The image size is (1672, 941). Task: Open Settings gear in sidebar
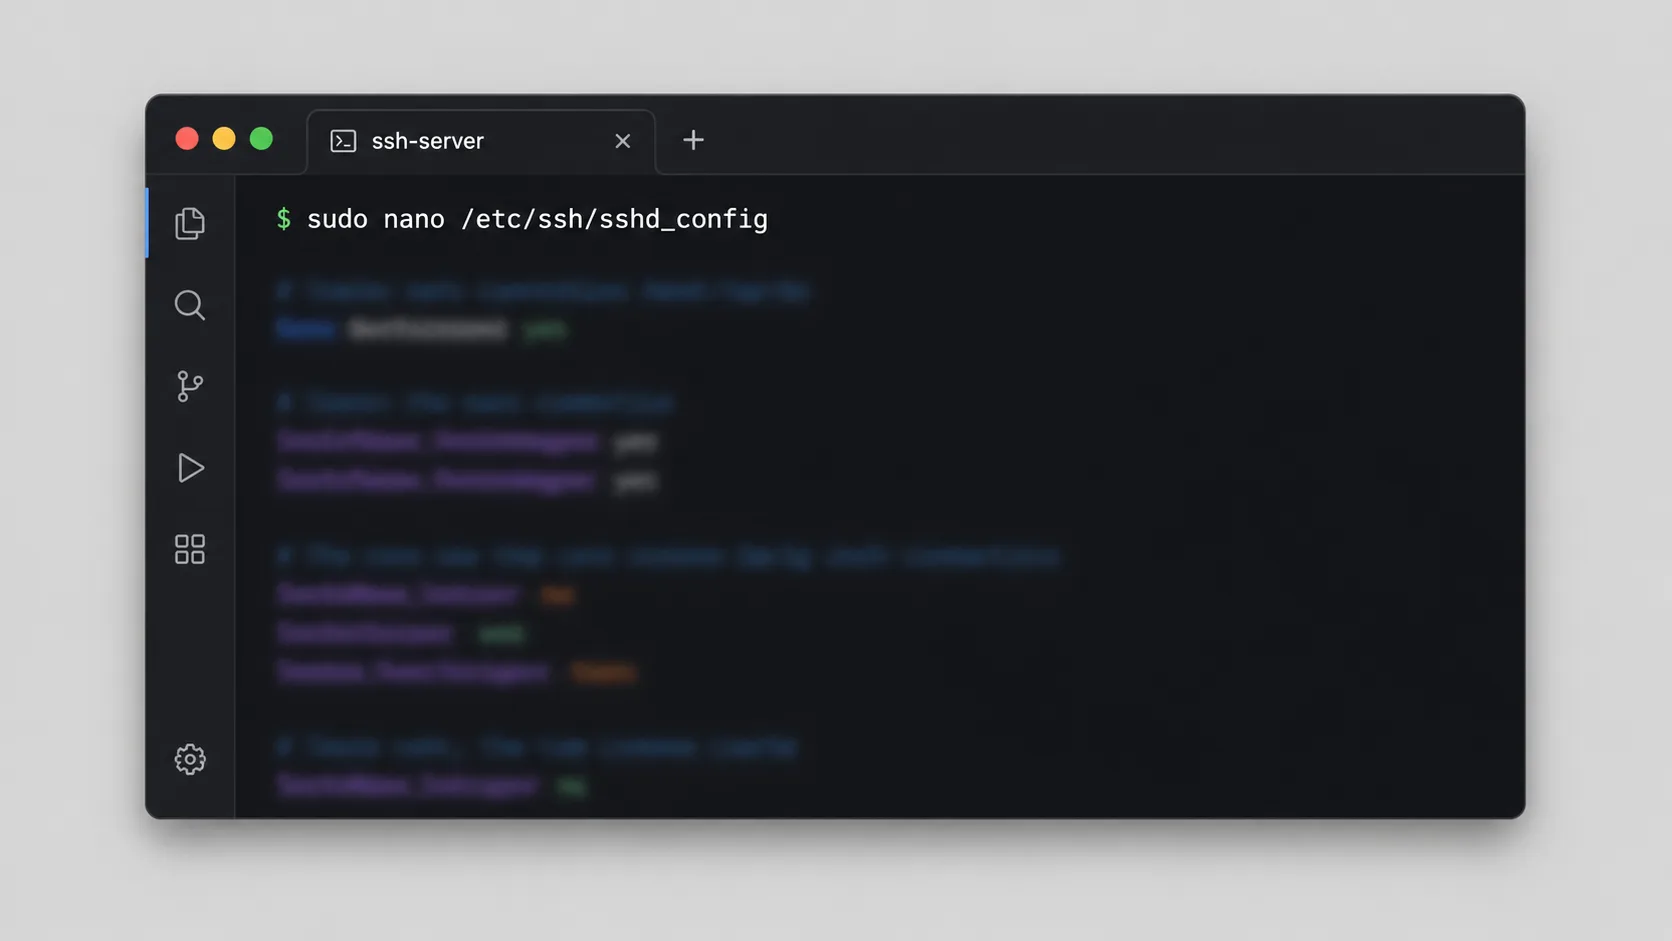[190, 759]
